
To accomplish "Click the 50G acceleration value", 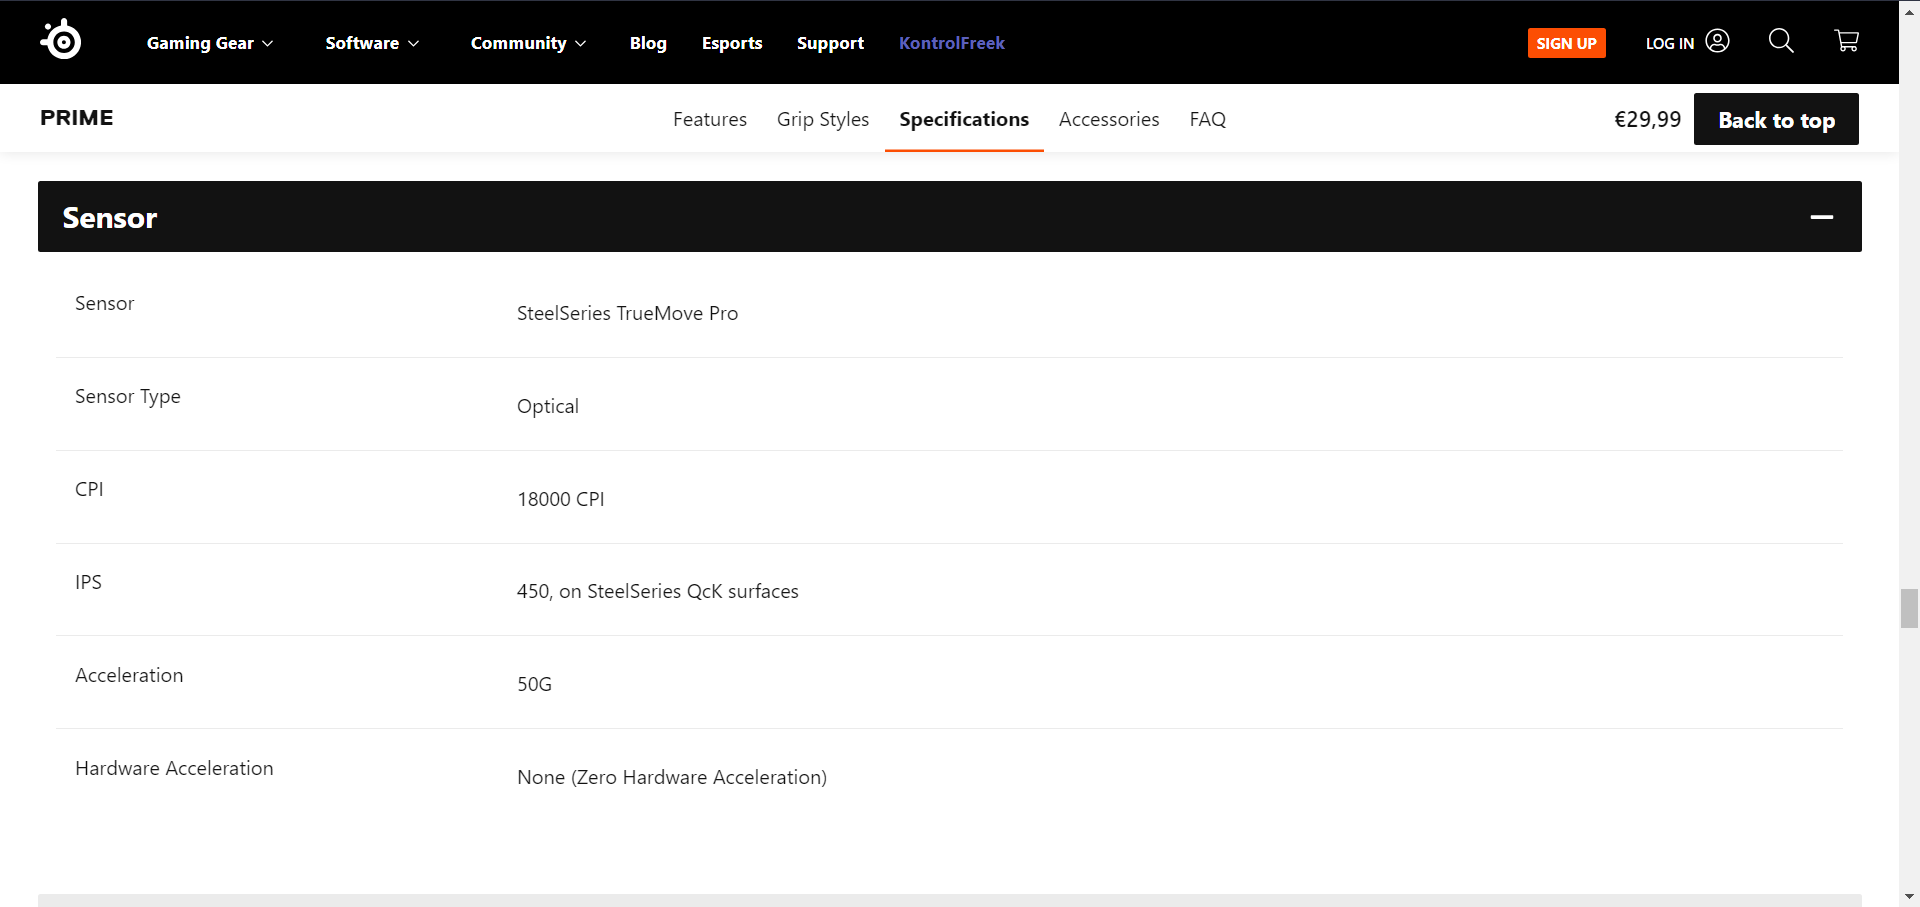I will 534,684.
